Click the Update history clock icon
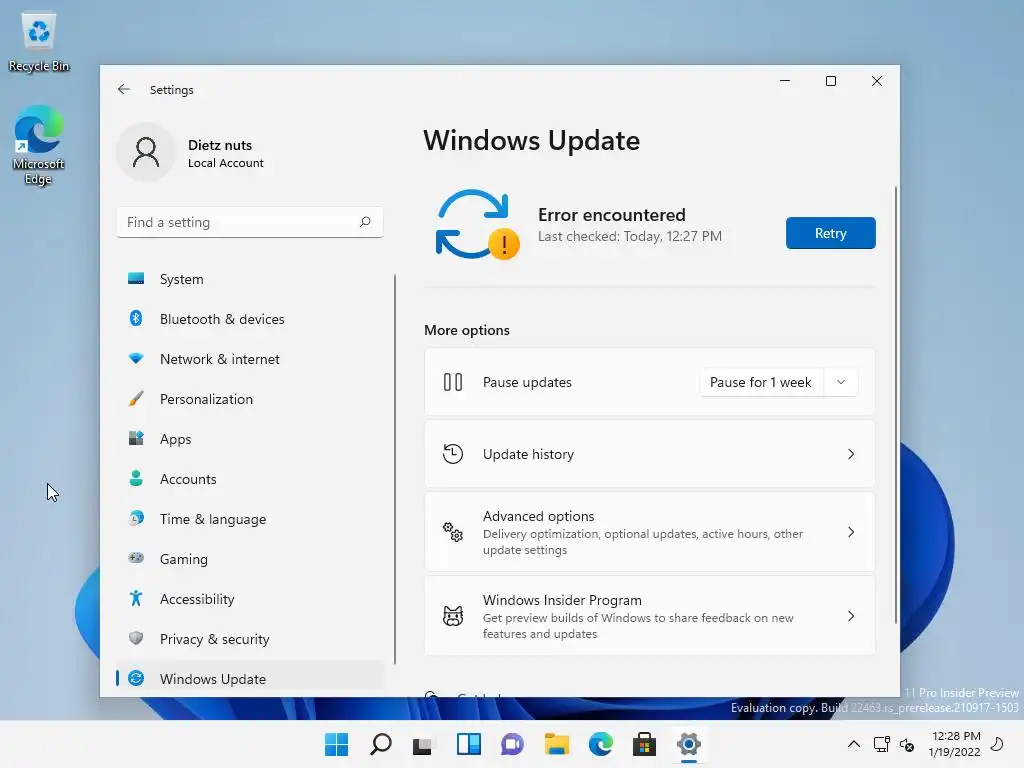This screenshot has height=768, width=1024. 453,454
